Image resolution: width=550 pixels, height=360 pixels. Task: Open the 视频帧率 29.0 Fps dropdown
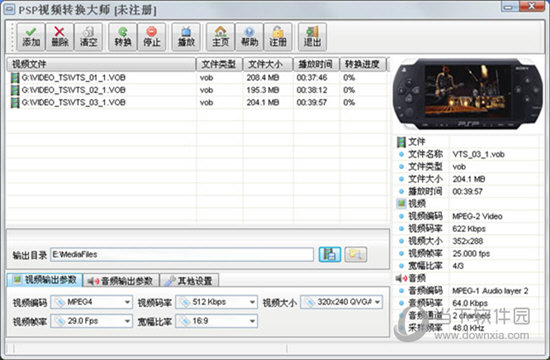pos(91,321)
